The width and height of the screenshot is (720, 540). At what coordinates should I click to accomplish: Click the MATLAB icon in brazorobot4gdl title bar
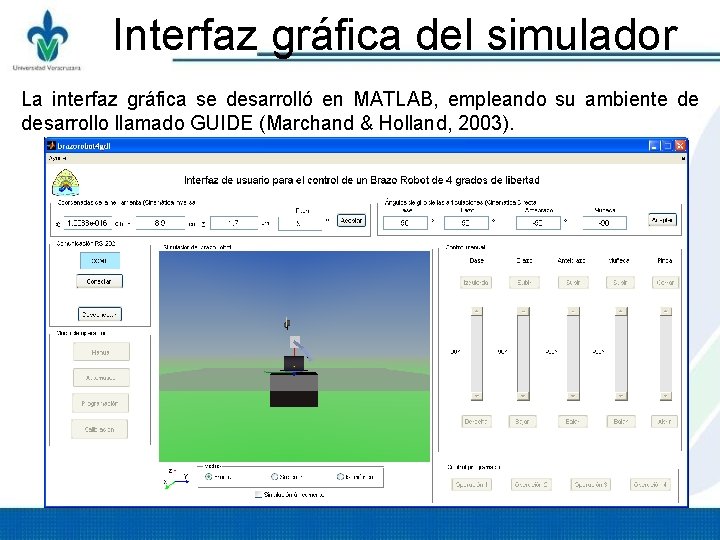51,146
